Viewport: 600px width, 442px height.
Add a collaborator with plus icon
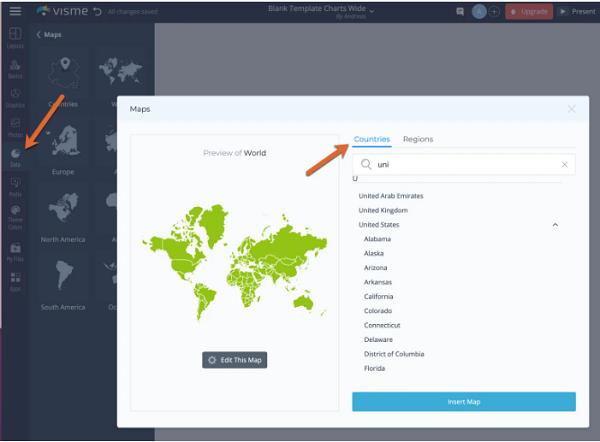[494, 12]
